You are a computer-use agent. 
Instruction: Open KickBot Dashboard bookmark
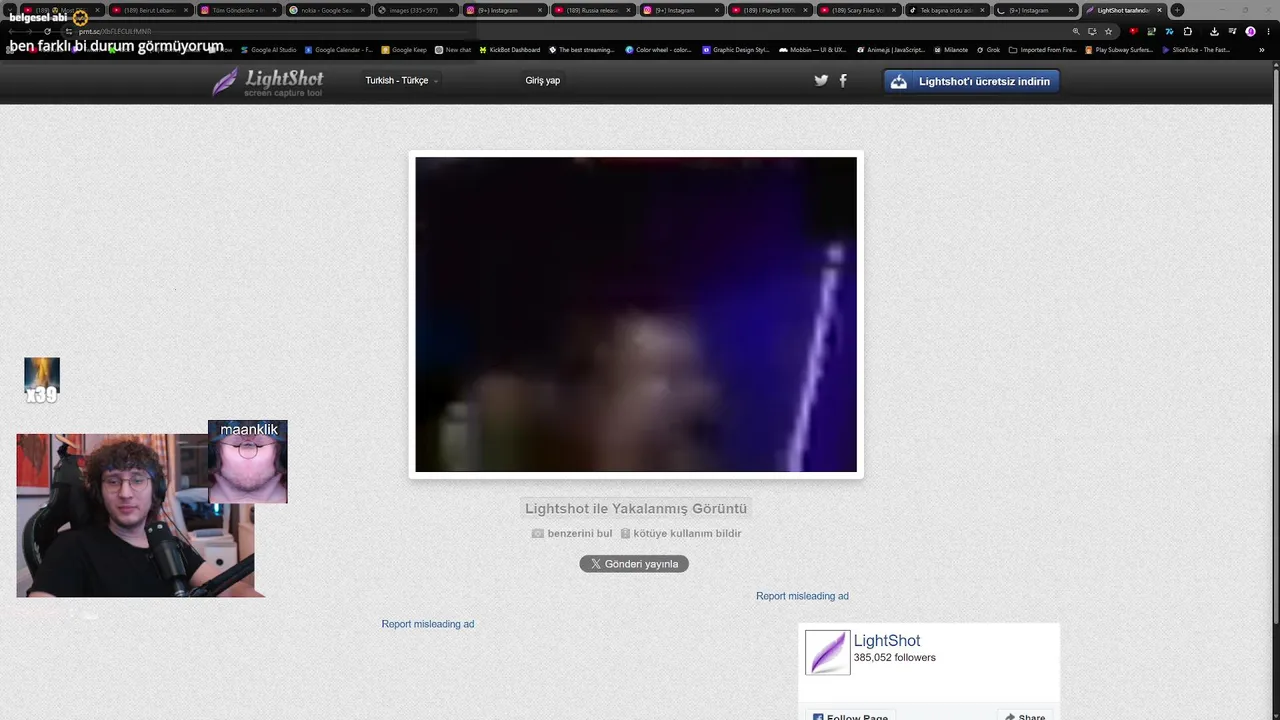(x=509, y=50)
